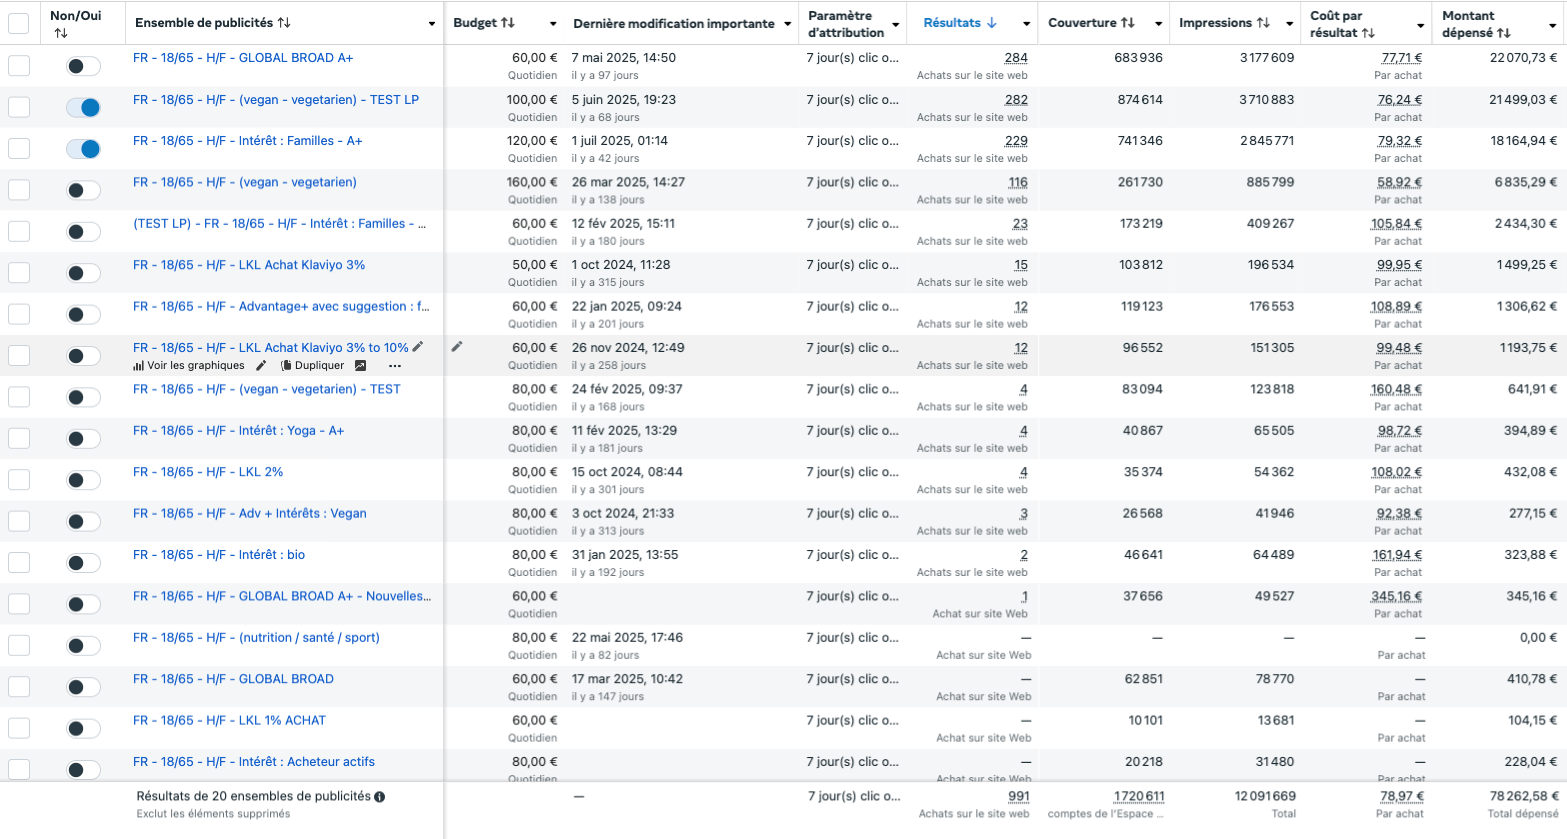Click coverage value 874 614
Screen dimensions: 1567x839
pos(1140,100)
